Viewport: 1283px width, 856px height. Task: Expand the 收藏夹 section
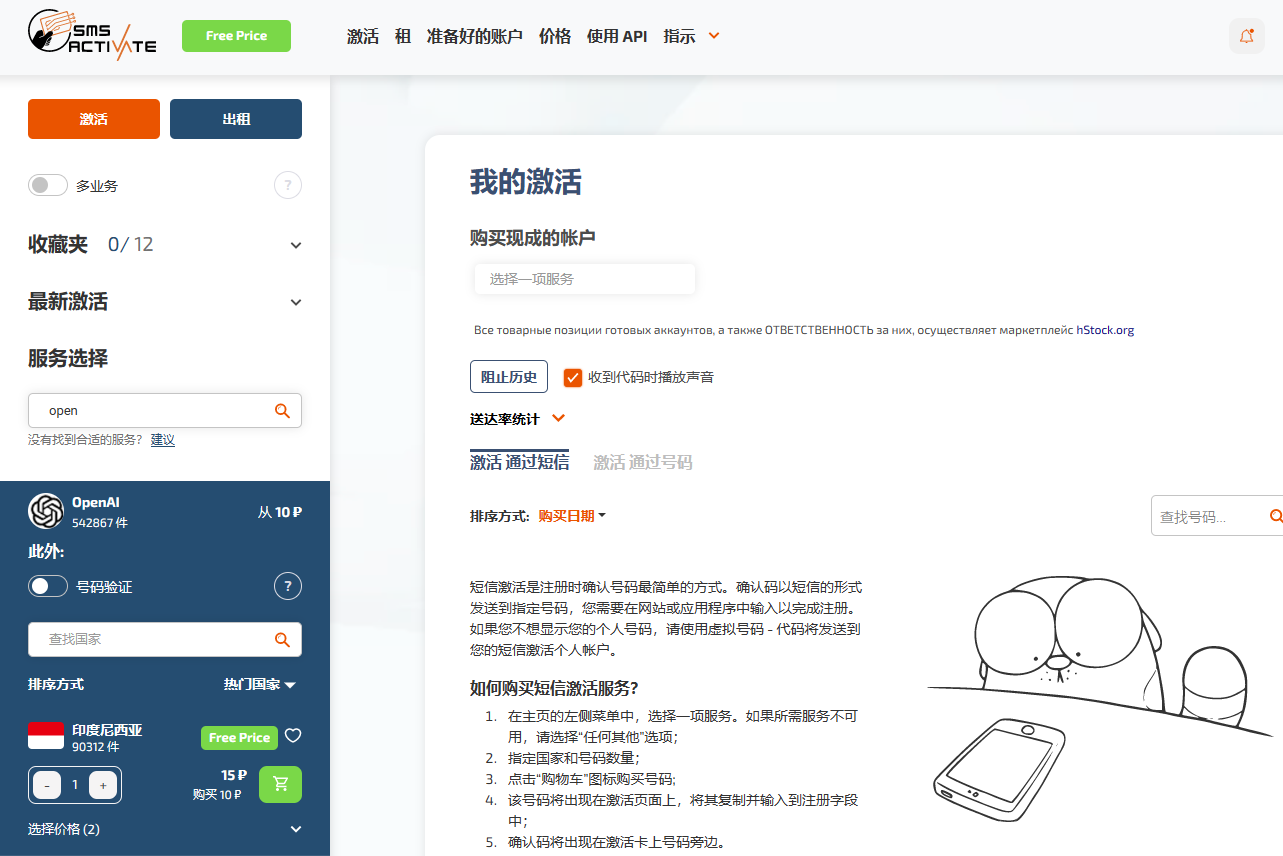tap(296, 245)
